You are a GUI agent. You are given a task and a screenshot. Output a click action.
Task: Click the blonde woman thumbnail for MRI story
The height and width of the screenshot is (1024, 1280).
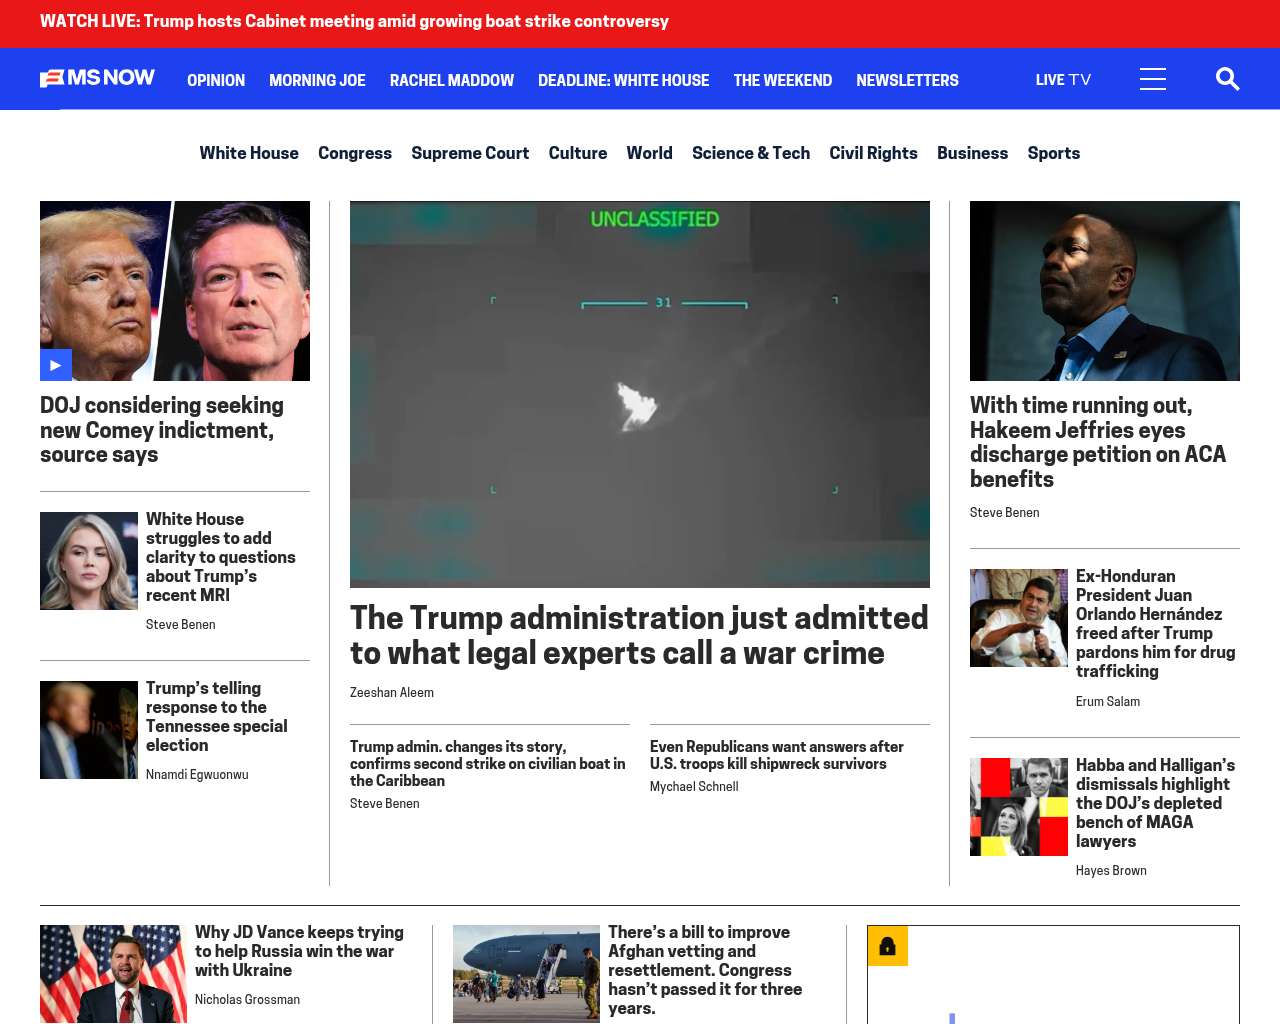point(89,561)
